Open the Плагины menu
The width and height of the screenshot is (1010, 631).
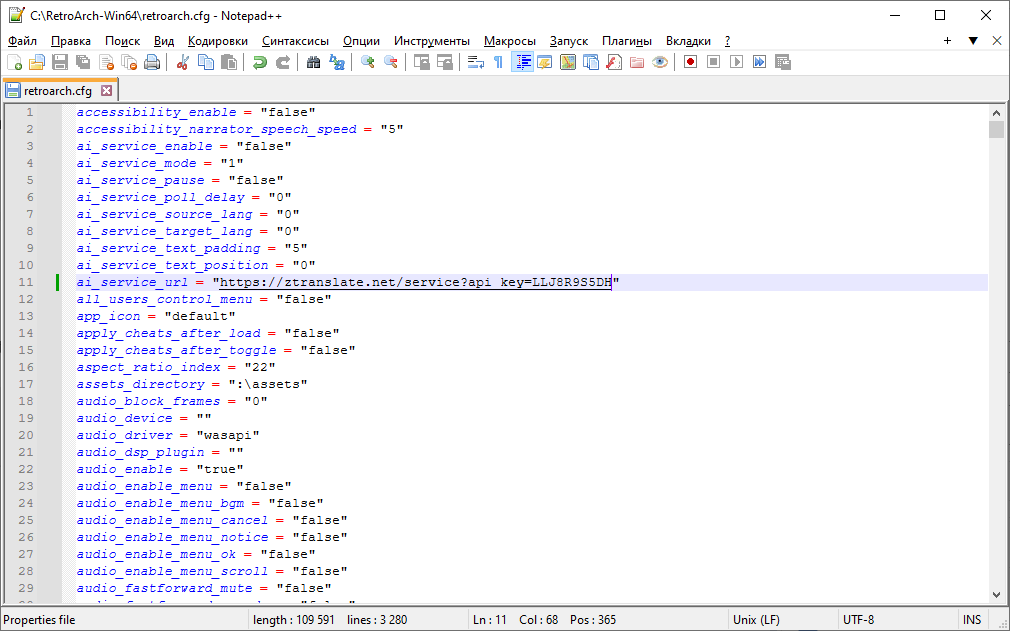627,41
